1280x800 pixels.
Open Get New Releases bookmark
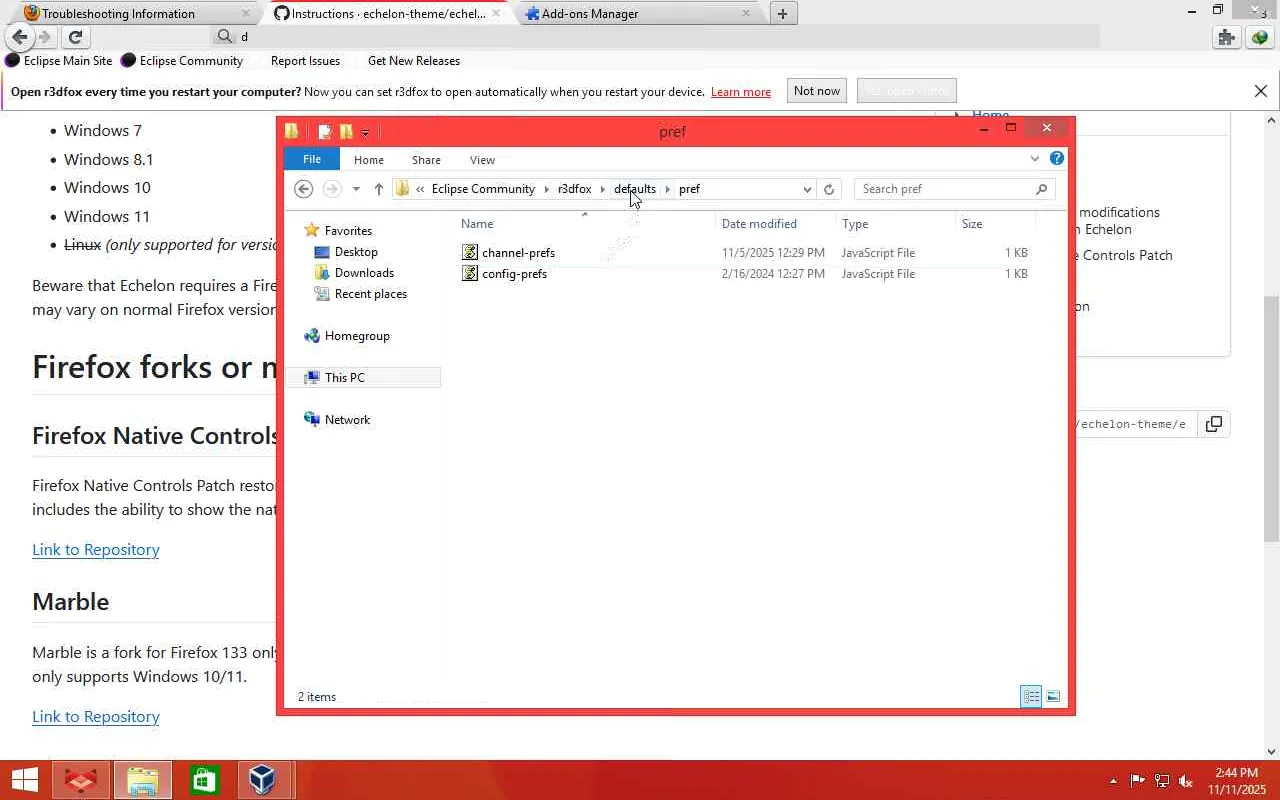(414, 61)
